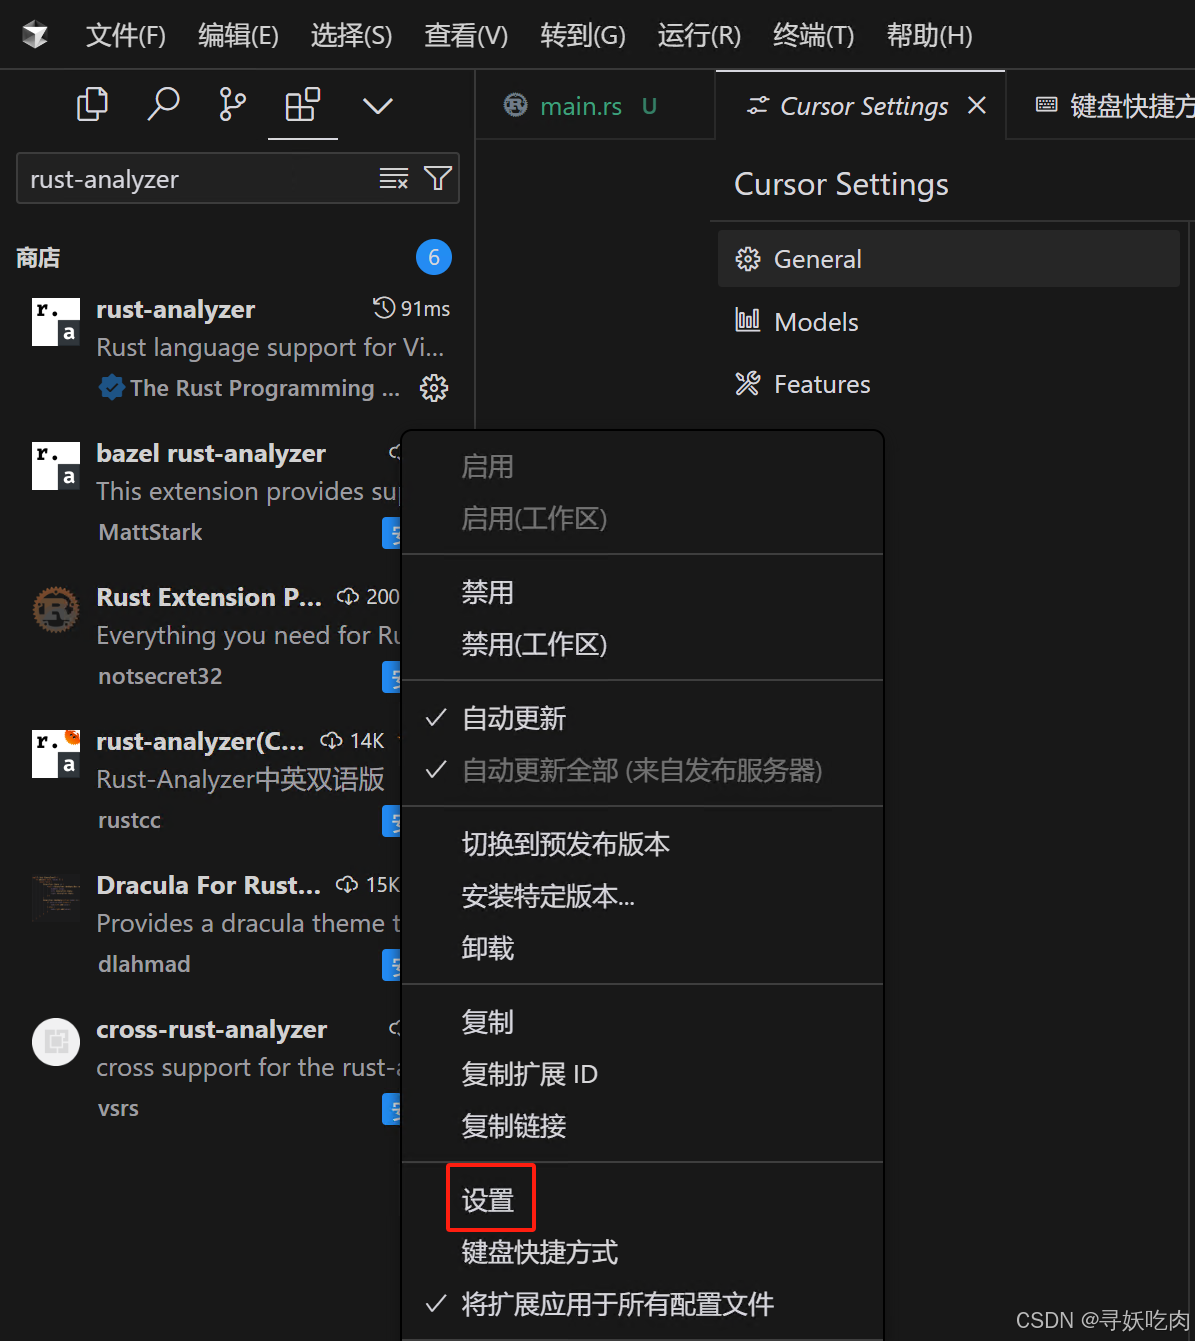Open the 编辑(E) menu

238,36
